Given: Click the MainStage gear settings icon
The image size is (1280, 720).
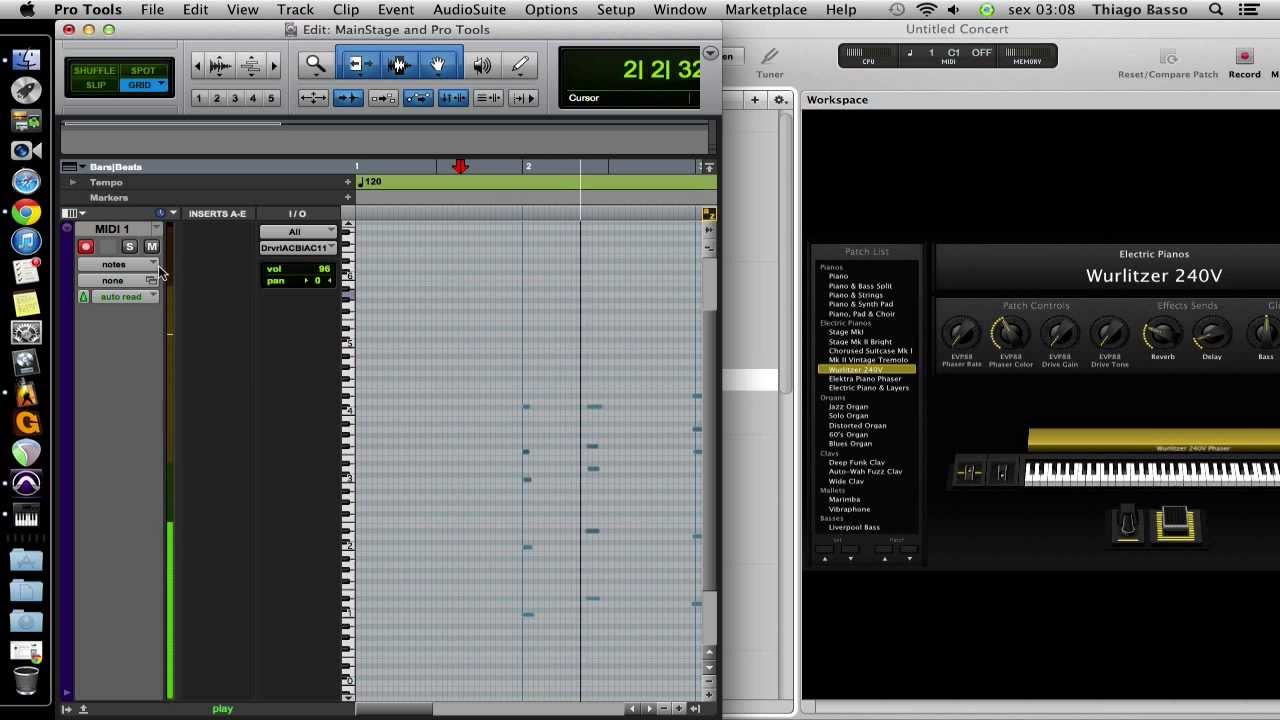Looking at the screenshot, I should tap(780, 100).
